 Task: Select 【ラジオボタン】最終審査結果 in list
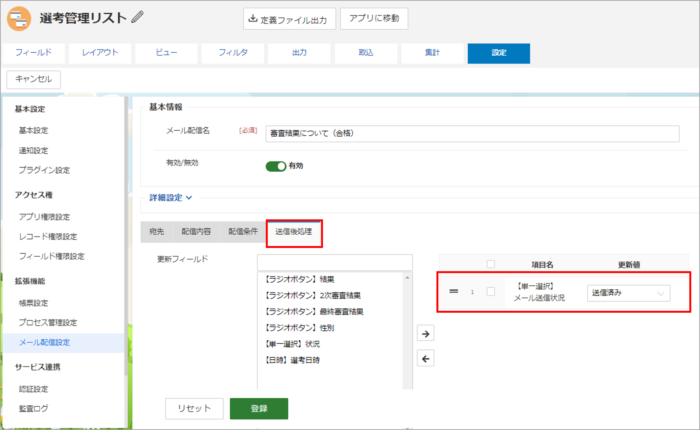point(313,311)
